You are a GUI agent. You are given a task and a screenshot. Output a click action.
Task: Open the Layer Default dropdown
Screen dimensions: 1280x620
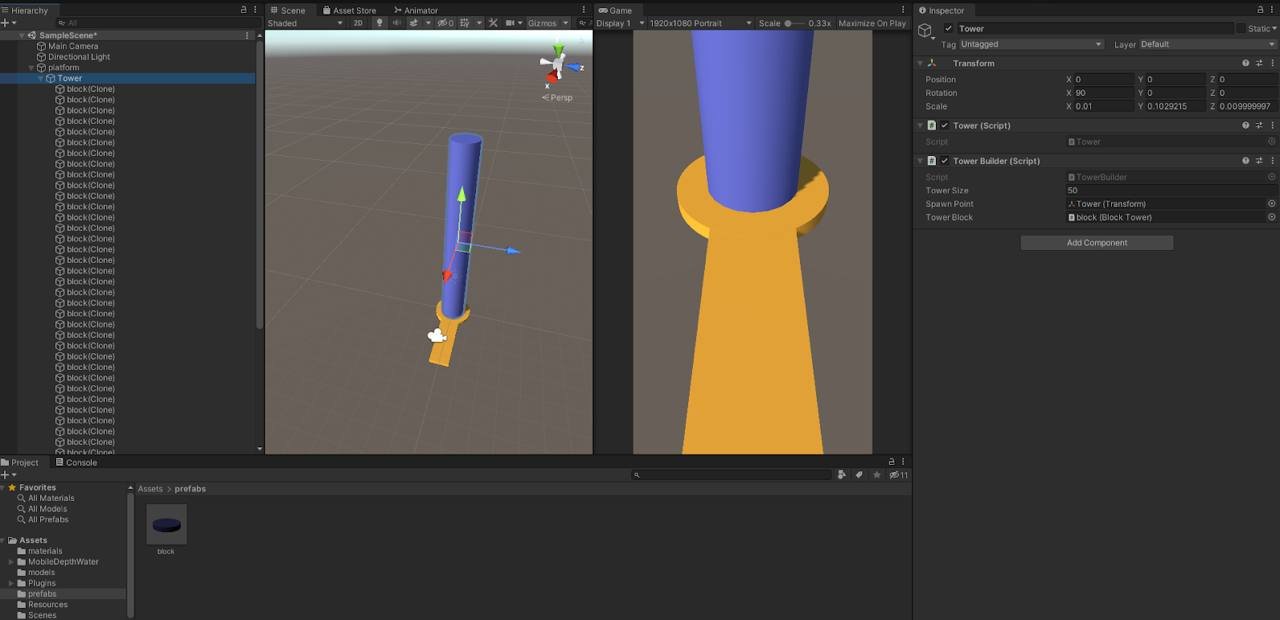(x=1207, y=44)
